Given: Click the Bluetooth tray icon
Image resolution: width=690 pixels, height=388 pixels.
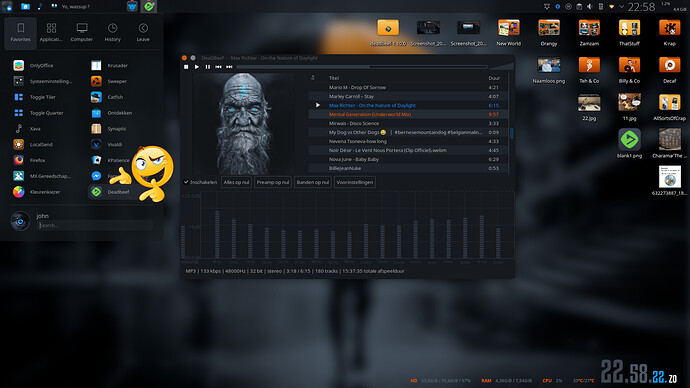Looking at the screenshot, I should pos(558,7).
